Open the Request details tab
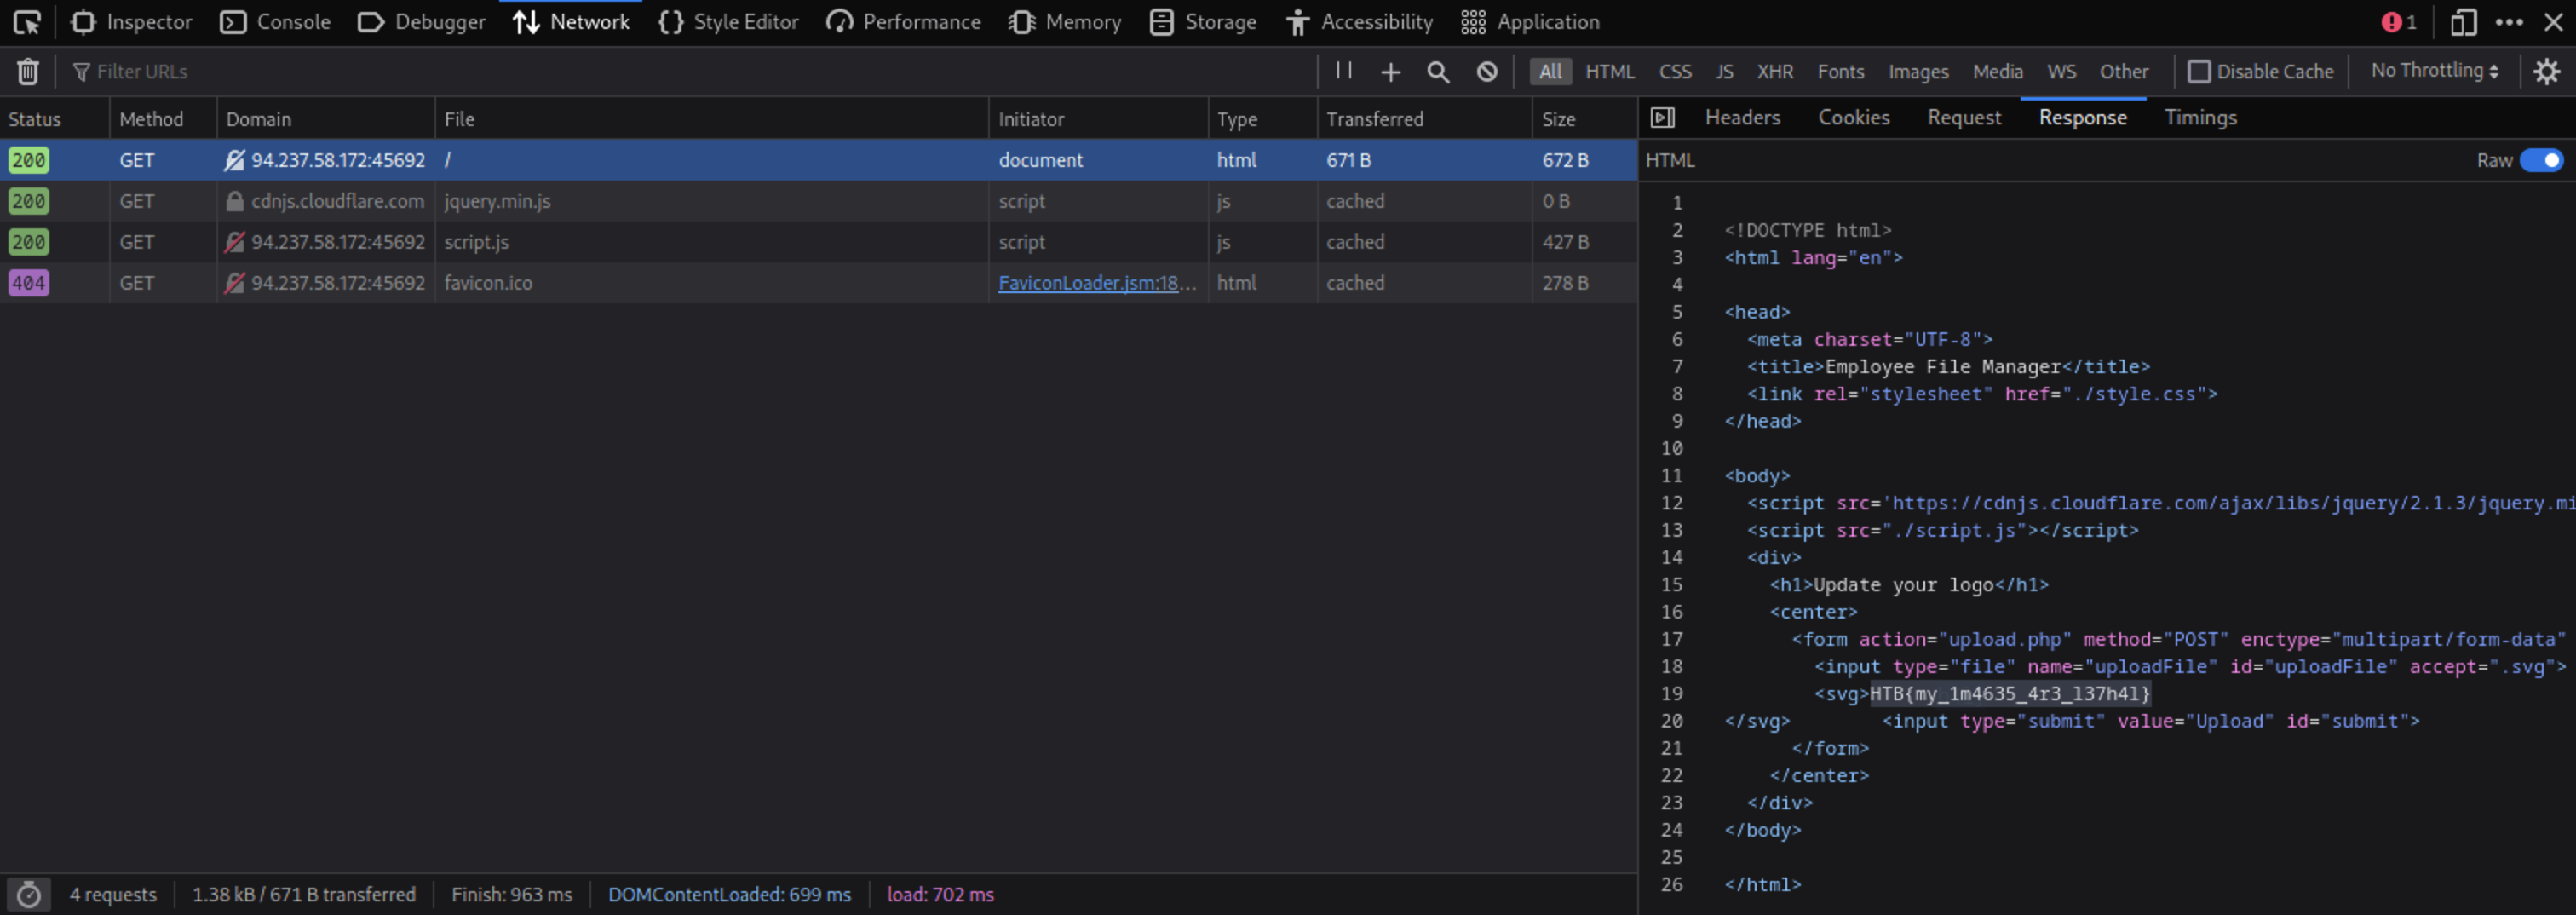This screenshot has height=915, width=2576. 1964,117
